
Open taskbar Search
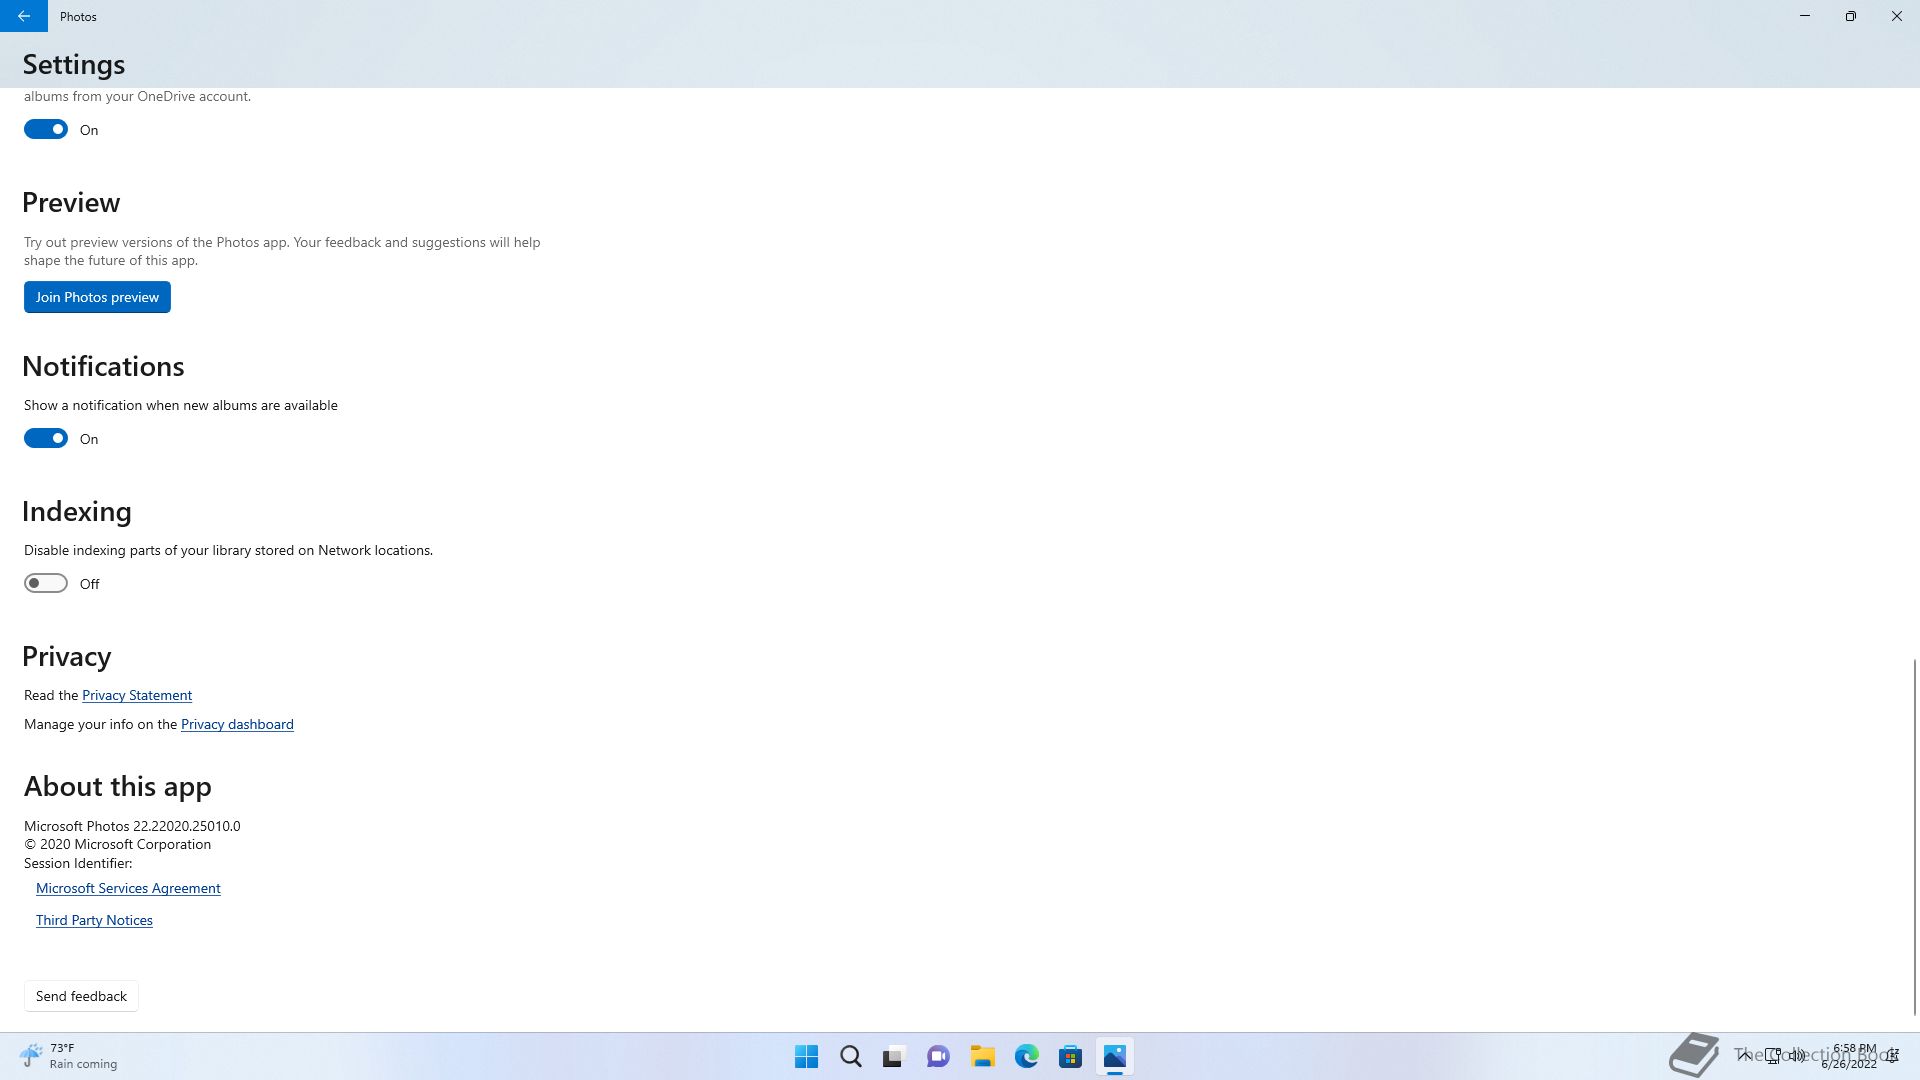click(851, 1056)
